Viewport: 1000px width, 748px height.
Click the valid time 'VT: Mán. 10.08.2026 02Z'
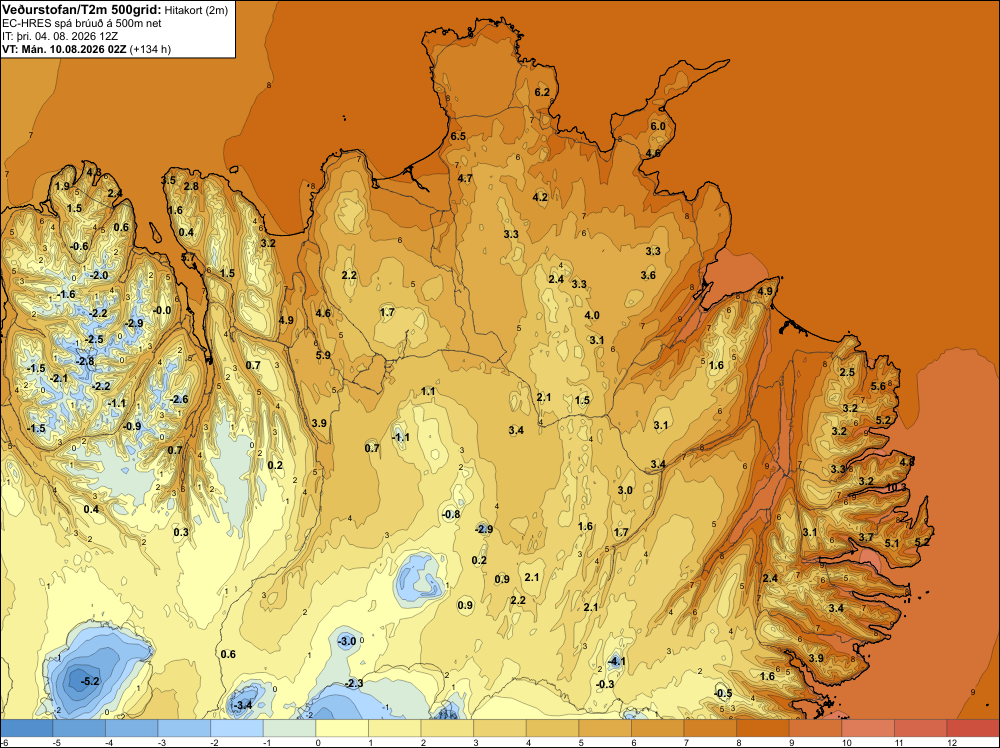64,49
